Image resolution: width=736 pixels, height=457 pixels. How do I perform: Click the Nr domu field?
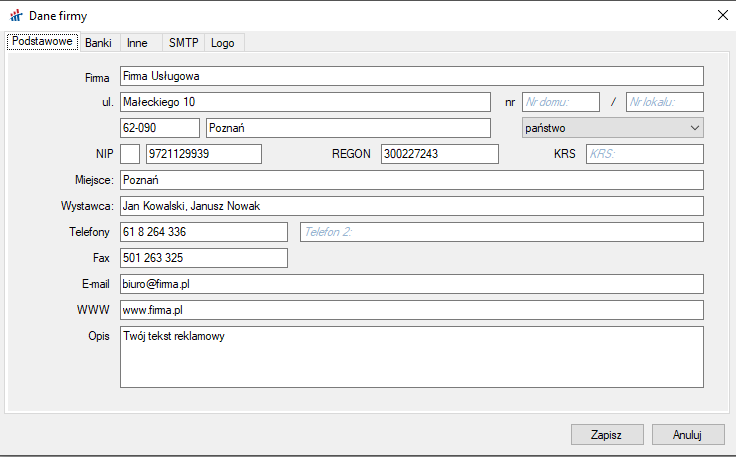click(x=560, y=102)
